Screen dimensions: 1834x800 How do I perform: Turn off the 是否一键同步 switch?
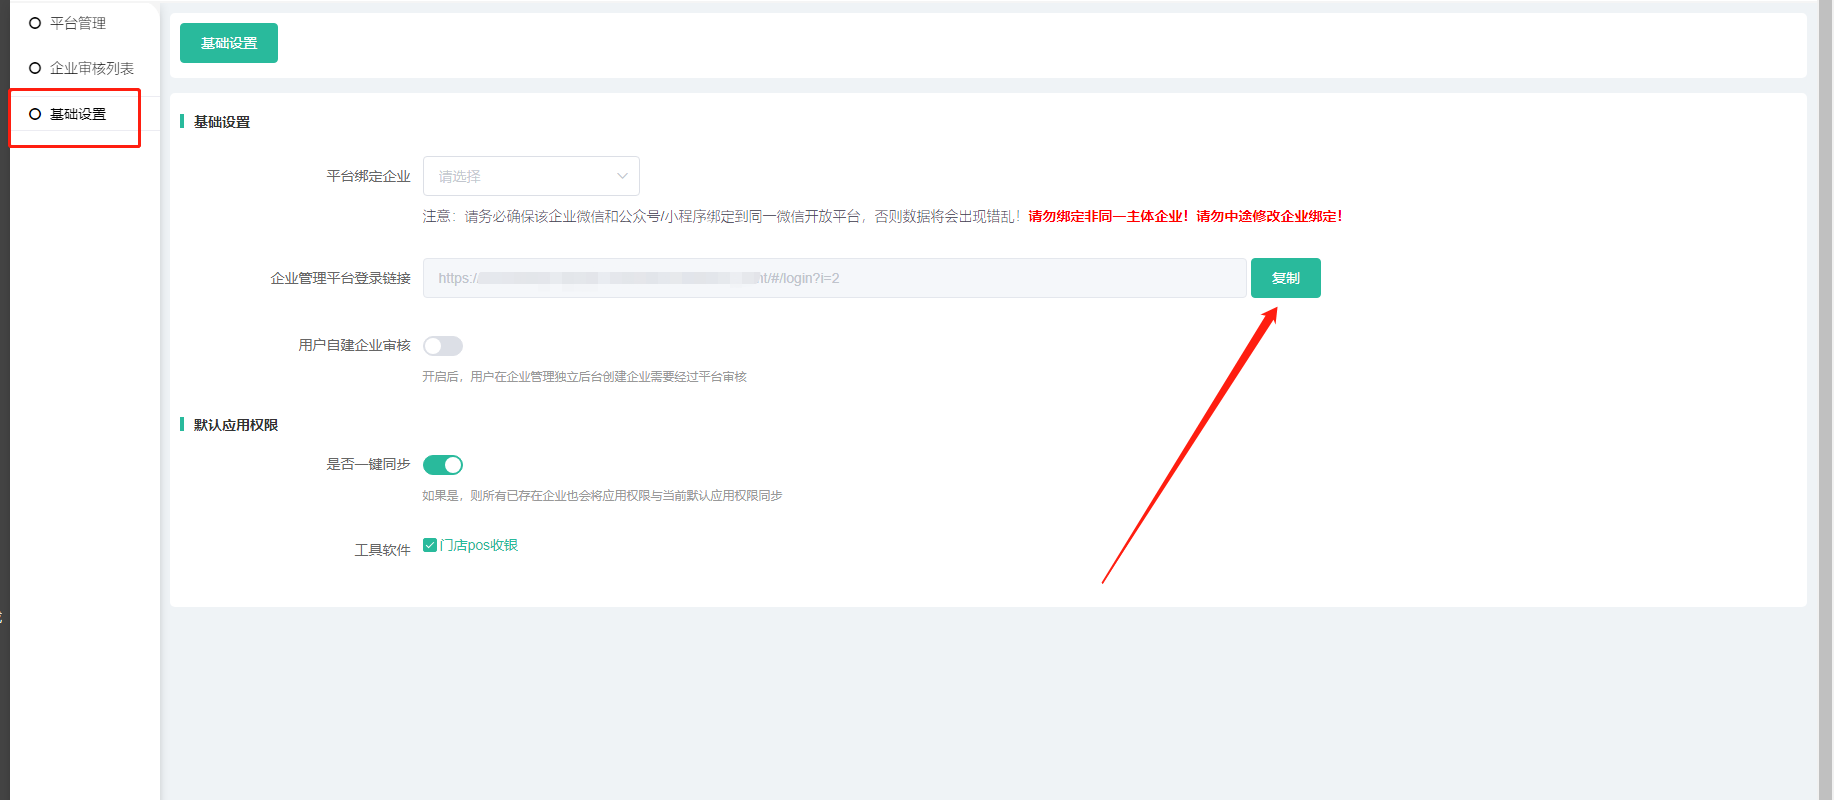pyautogui.click(x=443, y=465)
